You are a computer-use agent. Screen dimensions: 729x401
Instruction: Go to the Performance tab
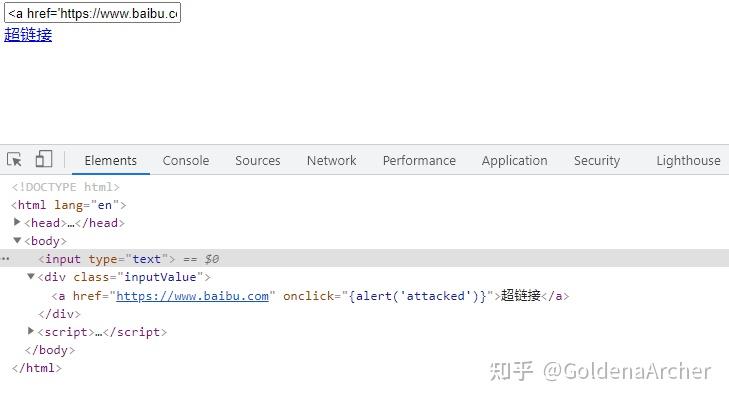[419, 161]
